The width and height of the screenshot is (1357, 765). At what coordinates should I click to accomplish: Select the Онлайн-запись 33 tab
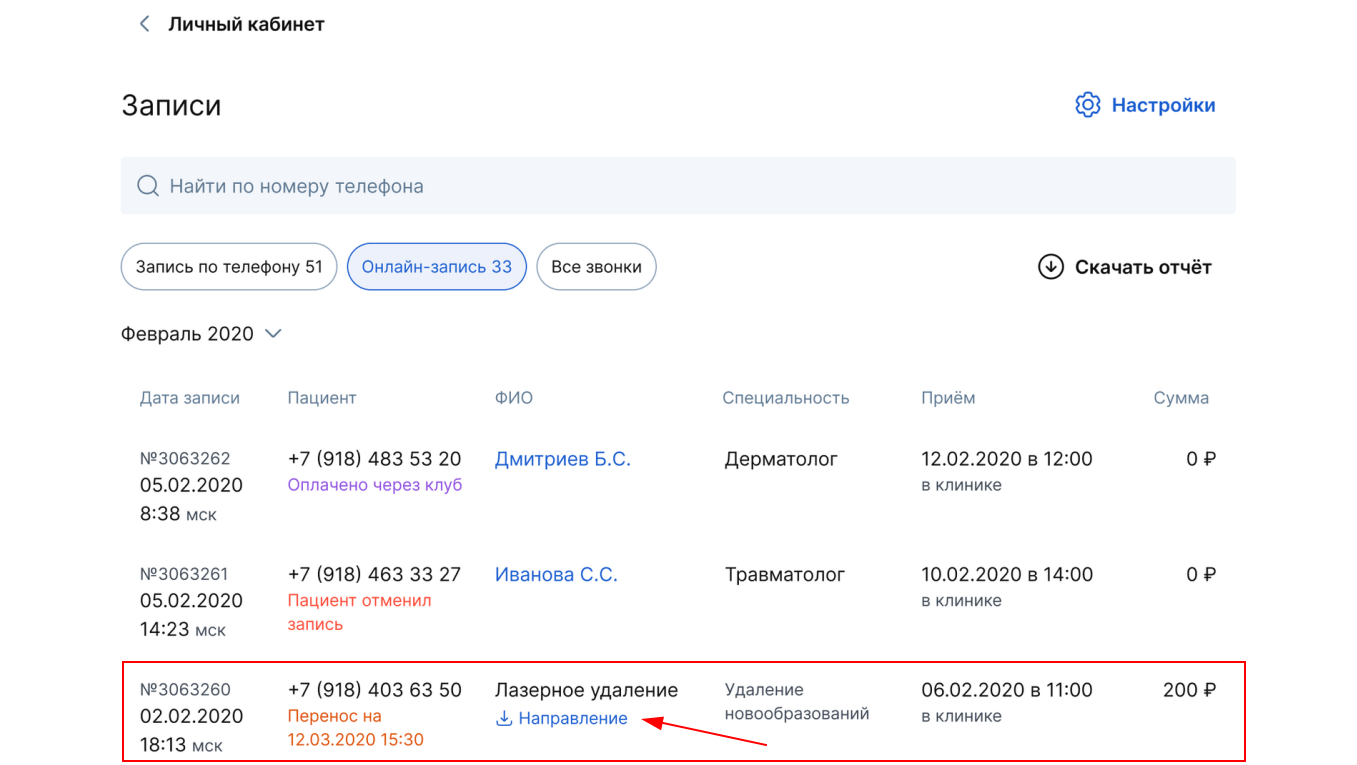436,267
